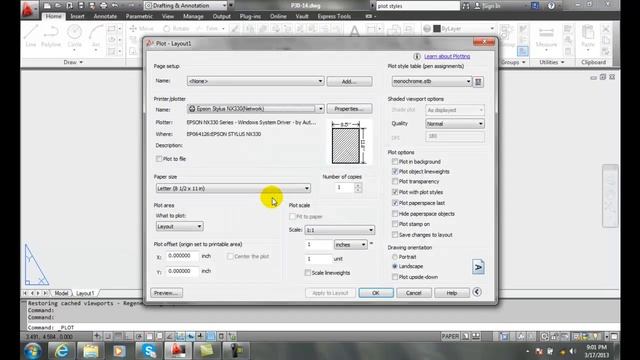Click printer Properties... button
Screen dimensions: 640x360
[349, 109]
